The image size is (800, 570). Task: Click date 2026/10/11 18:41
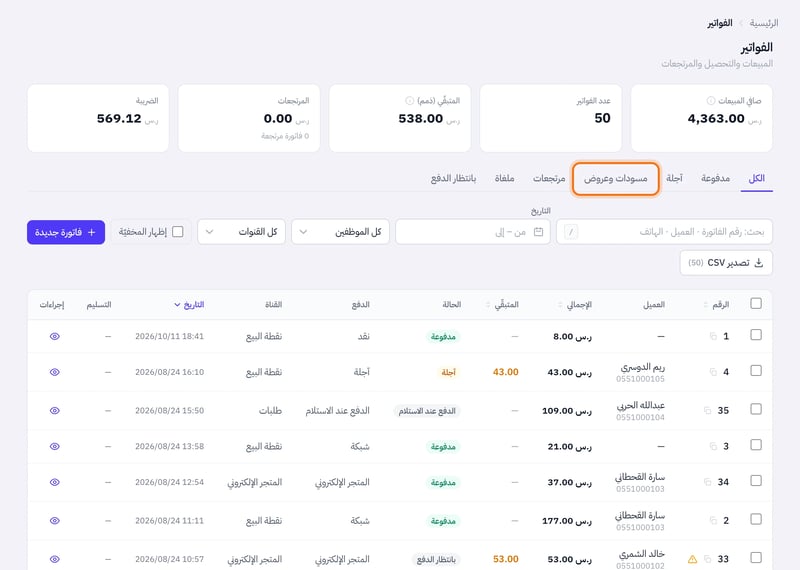pyautogui.click(x=169, y=336)
